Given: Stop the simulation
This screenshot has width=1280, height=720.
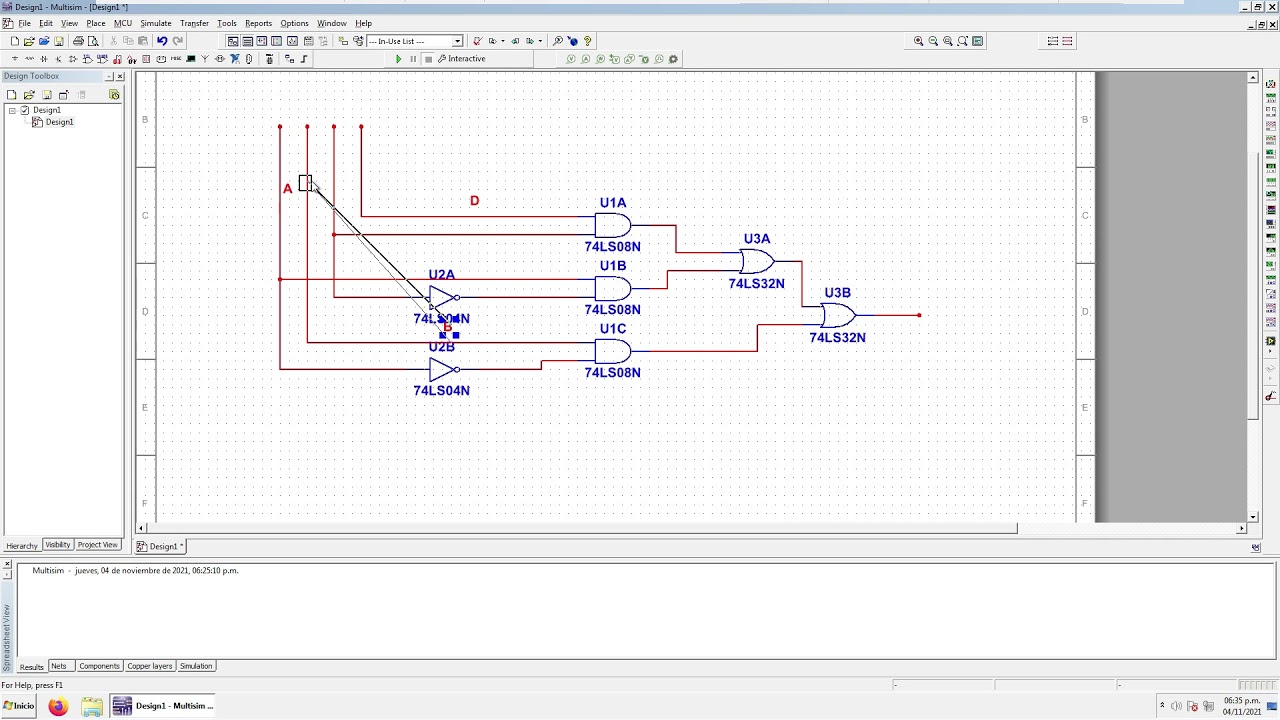Looking at the screenshot, I should click(x=428, y=59).
